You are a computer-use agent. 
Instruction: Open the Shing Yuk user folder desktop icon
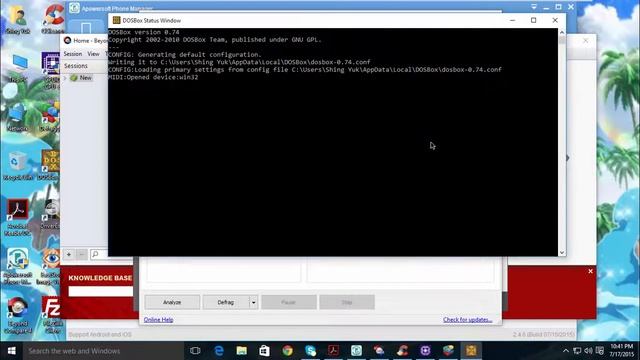[18, 20]
